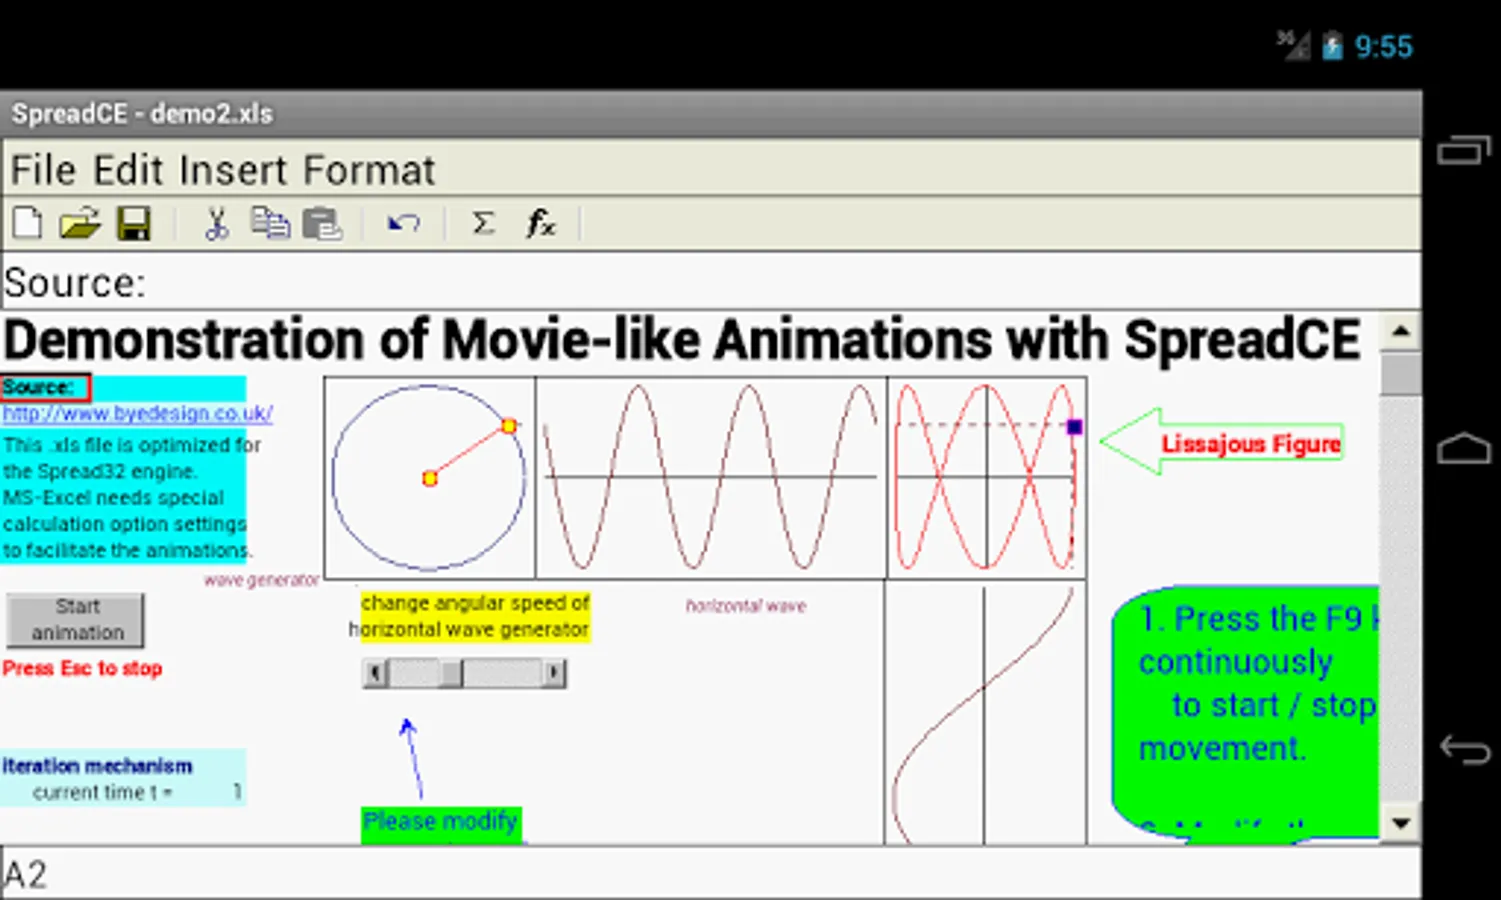1501x900 pixels.
Task: Open the Format menu
Action: click(369, 170)
